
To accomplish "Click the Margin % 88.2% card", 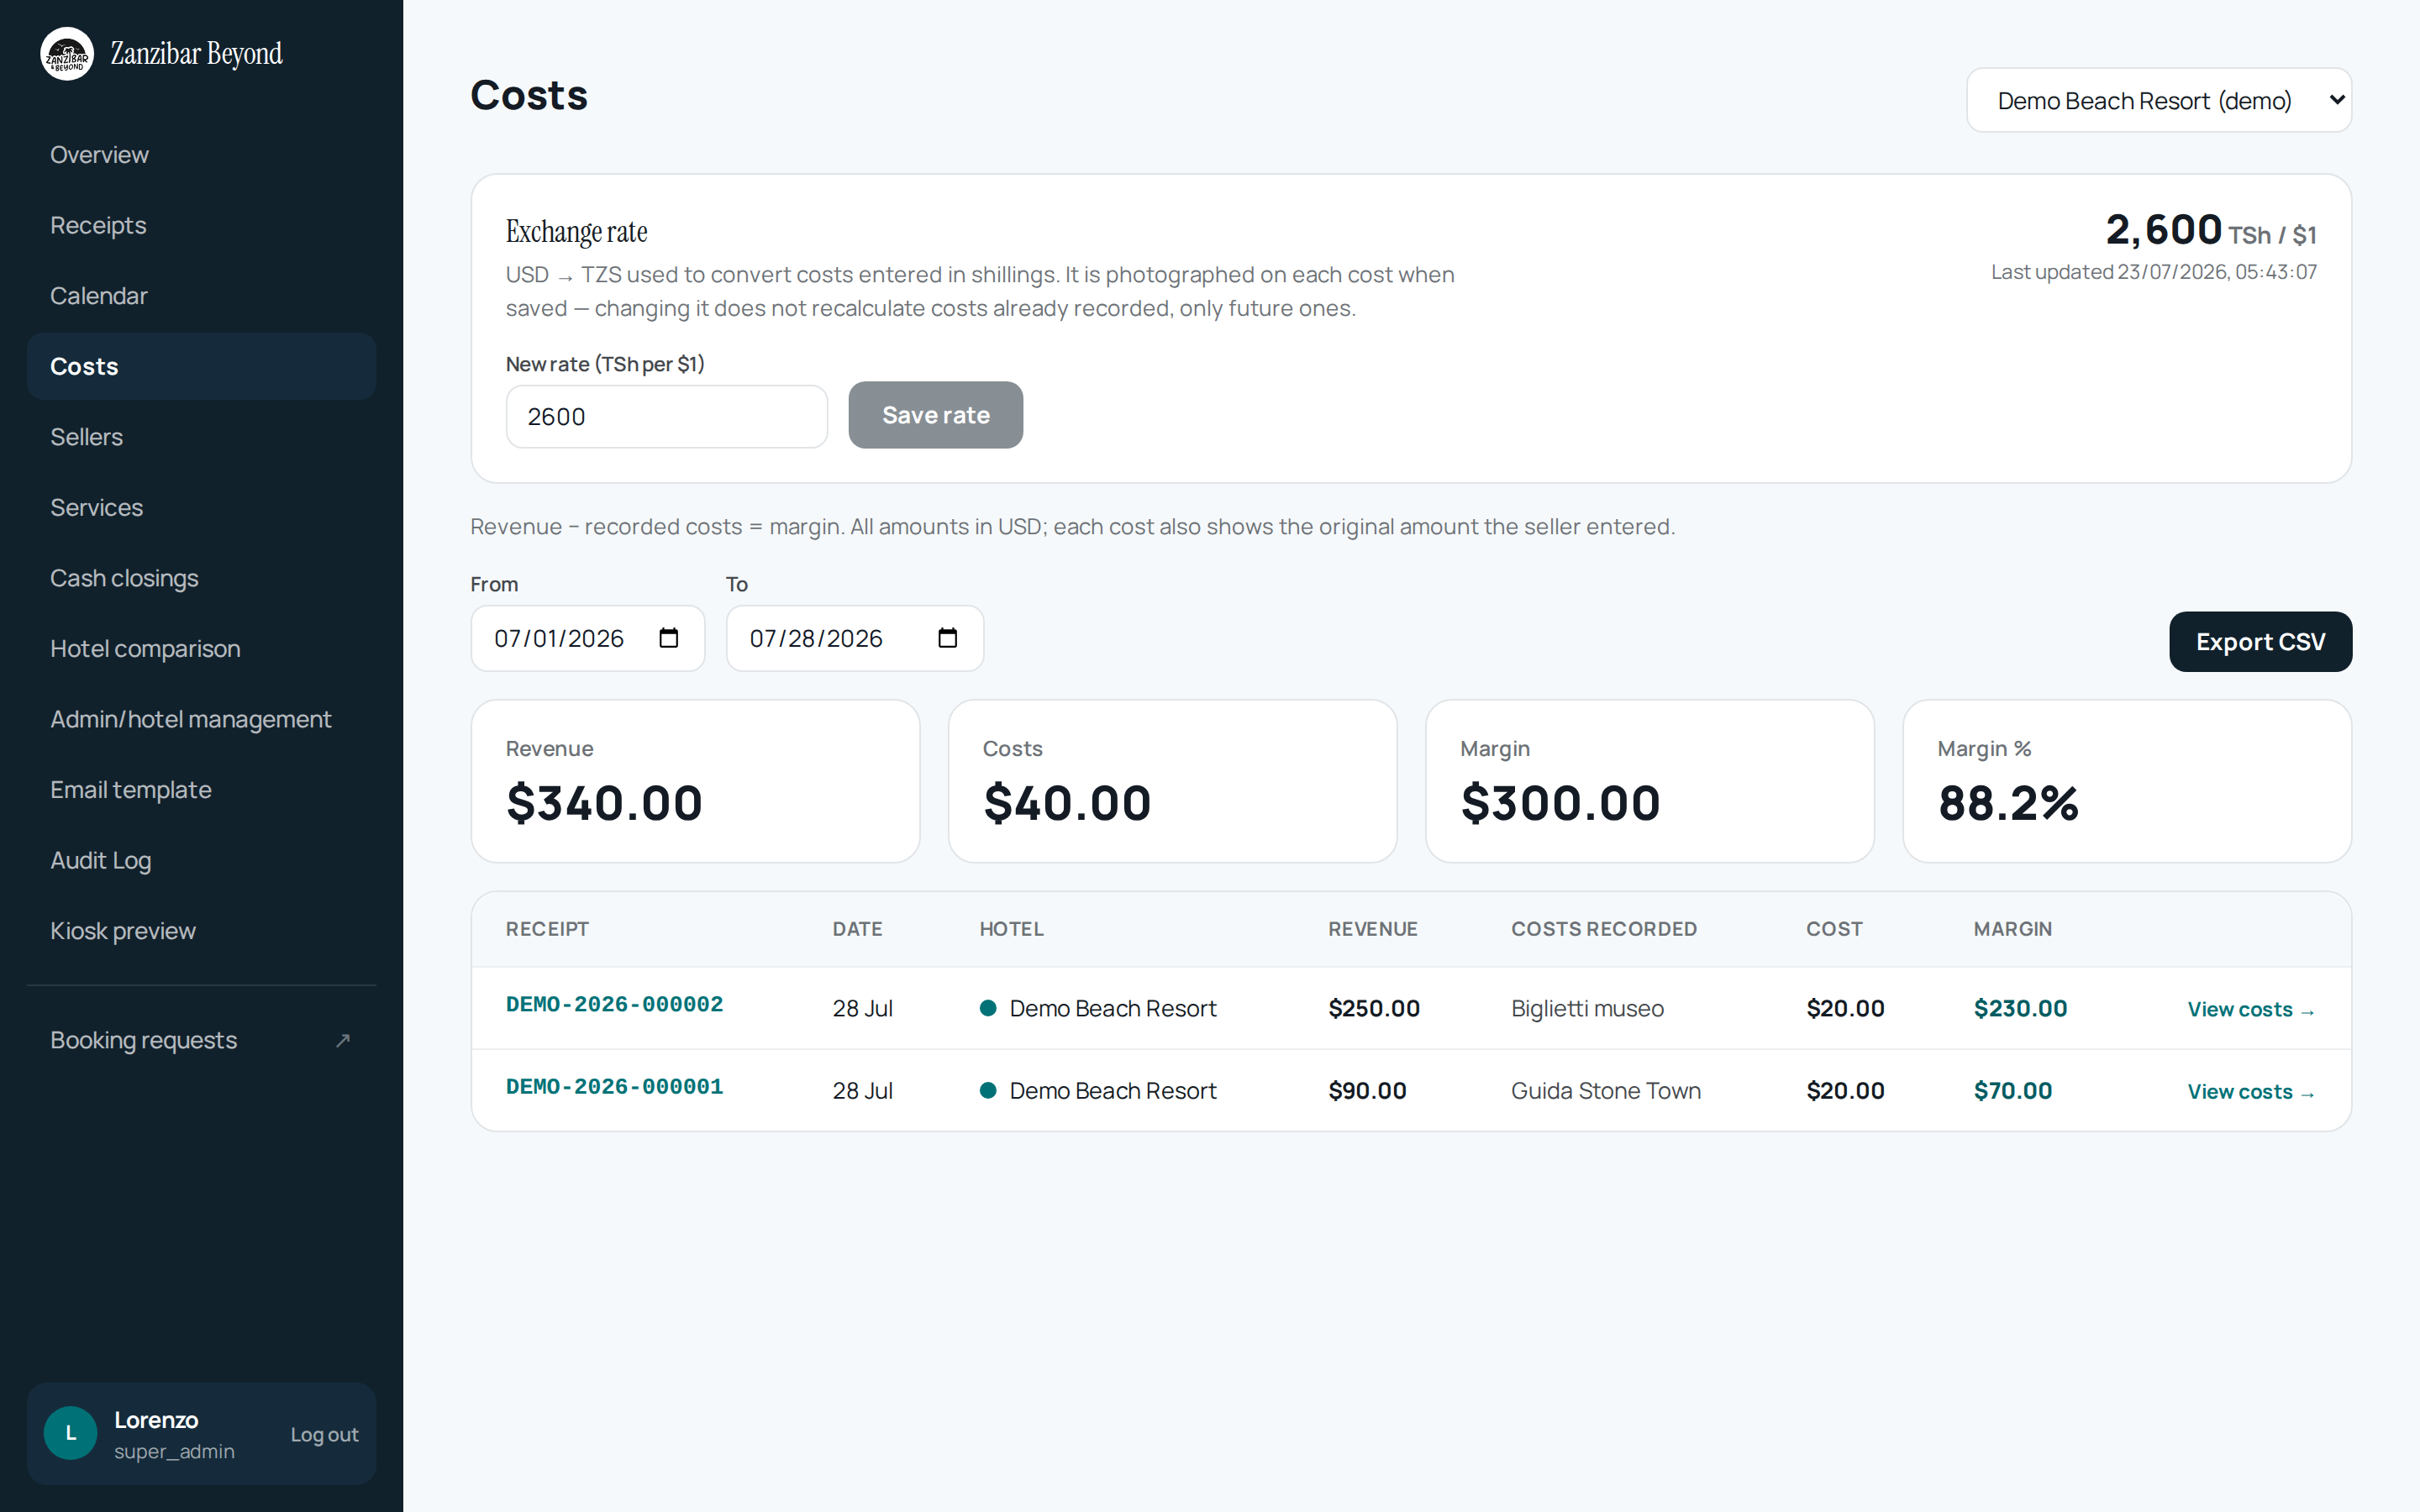I will coord(2127,781).
